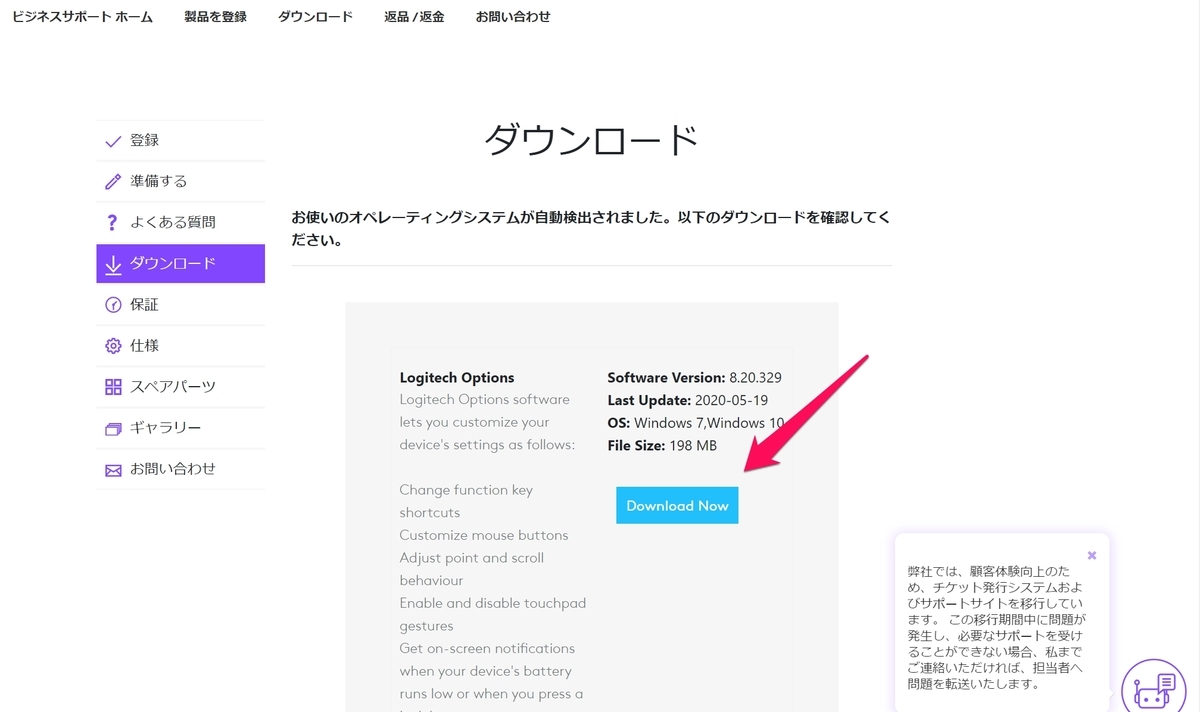Image resolution: width=1200 pixels, height=712 pixels.
Task: Select 保証 in the sidebar
Action: tap(181, 305)
